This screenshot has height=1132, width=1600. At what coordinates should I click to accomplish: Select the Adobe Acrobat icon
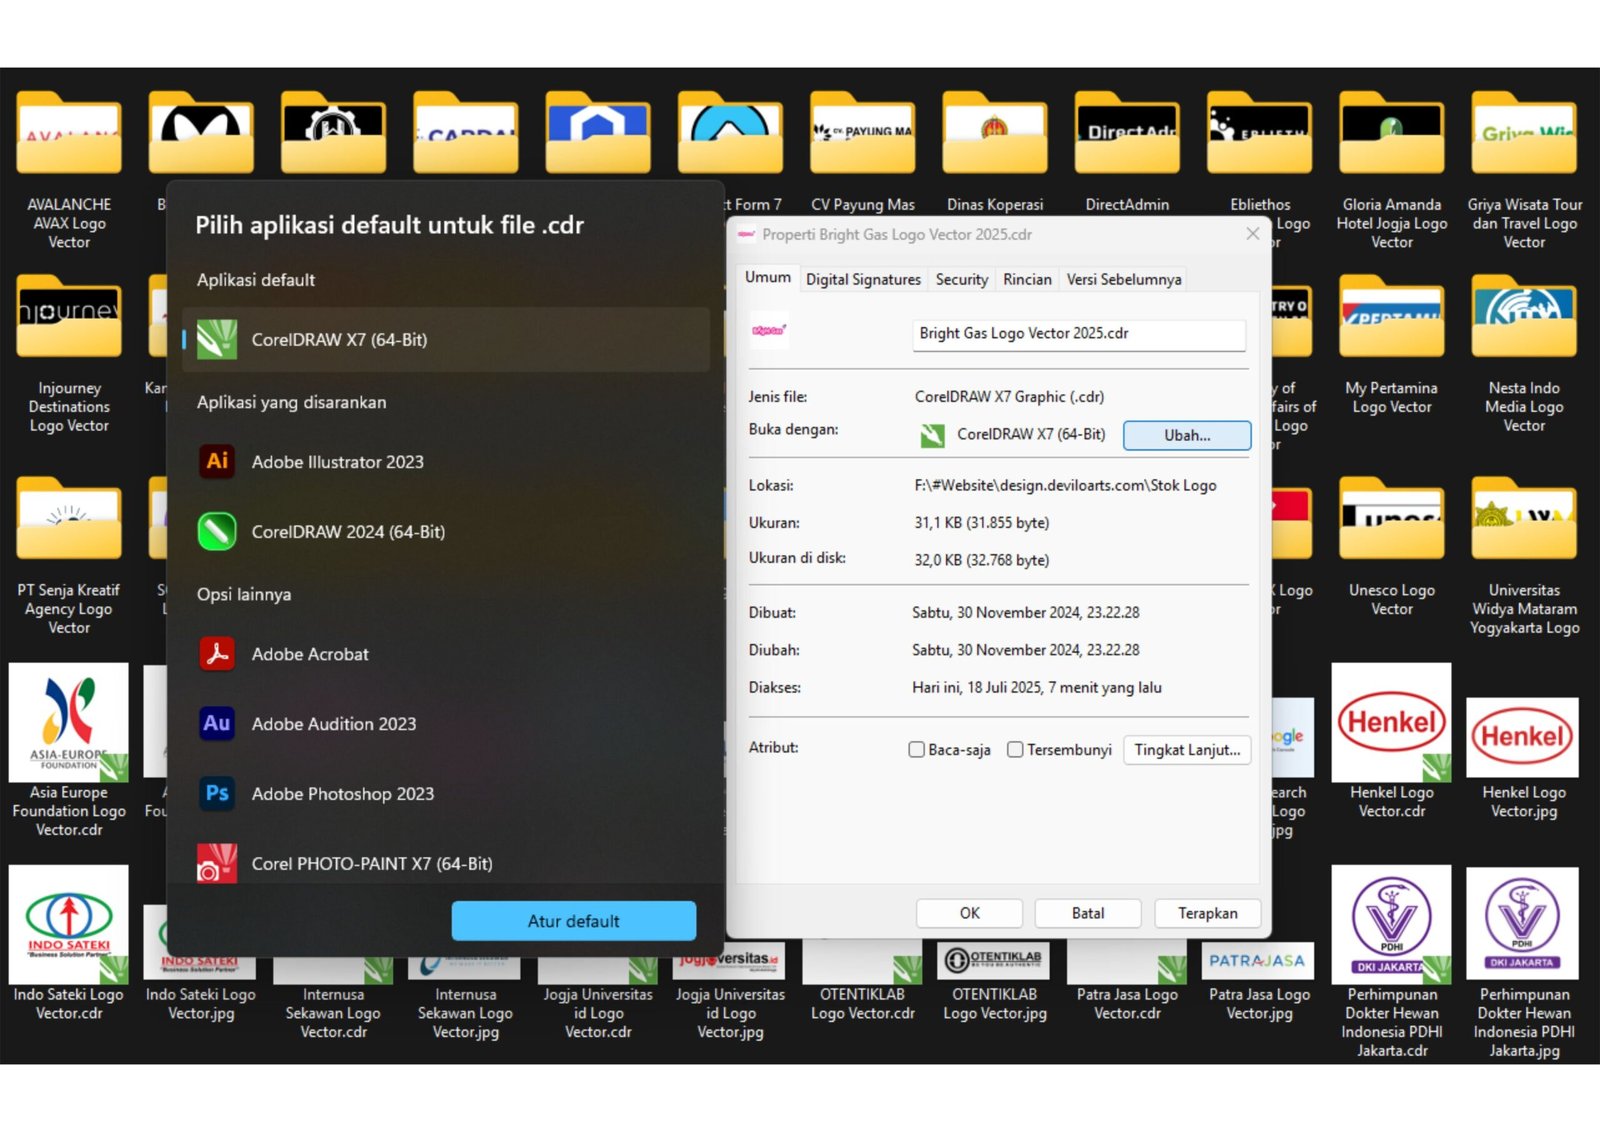point(217,654)
